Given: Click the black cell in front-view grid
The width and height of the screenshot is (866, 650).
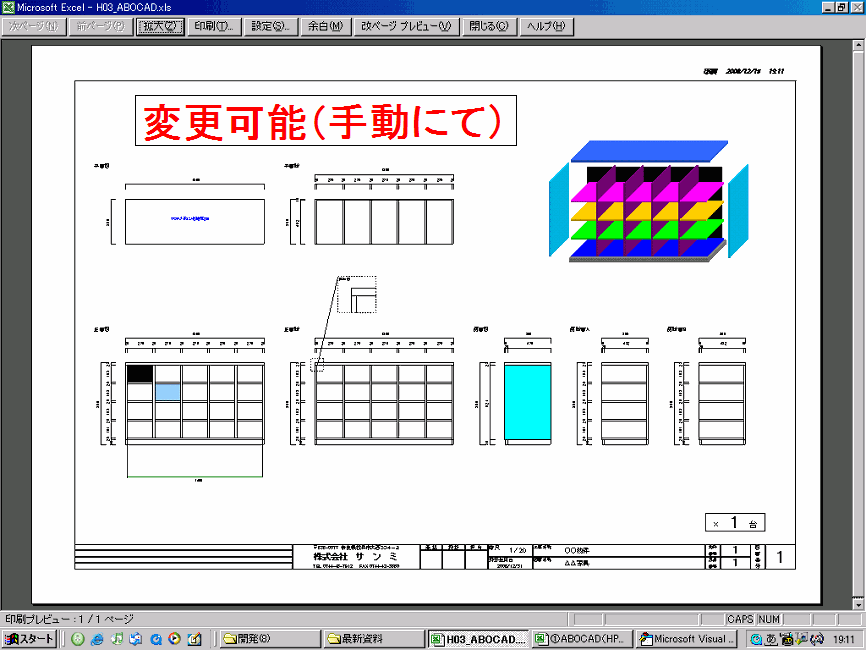Looking at the screenshot, I should pyautogui.click(x=140, y=374).
